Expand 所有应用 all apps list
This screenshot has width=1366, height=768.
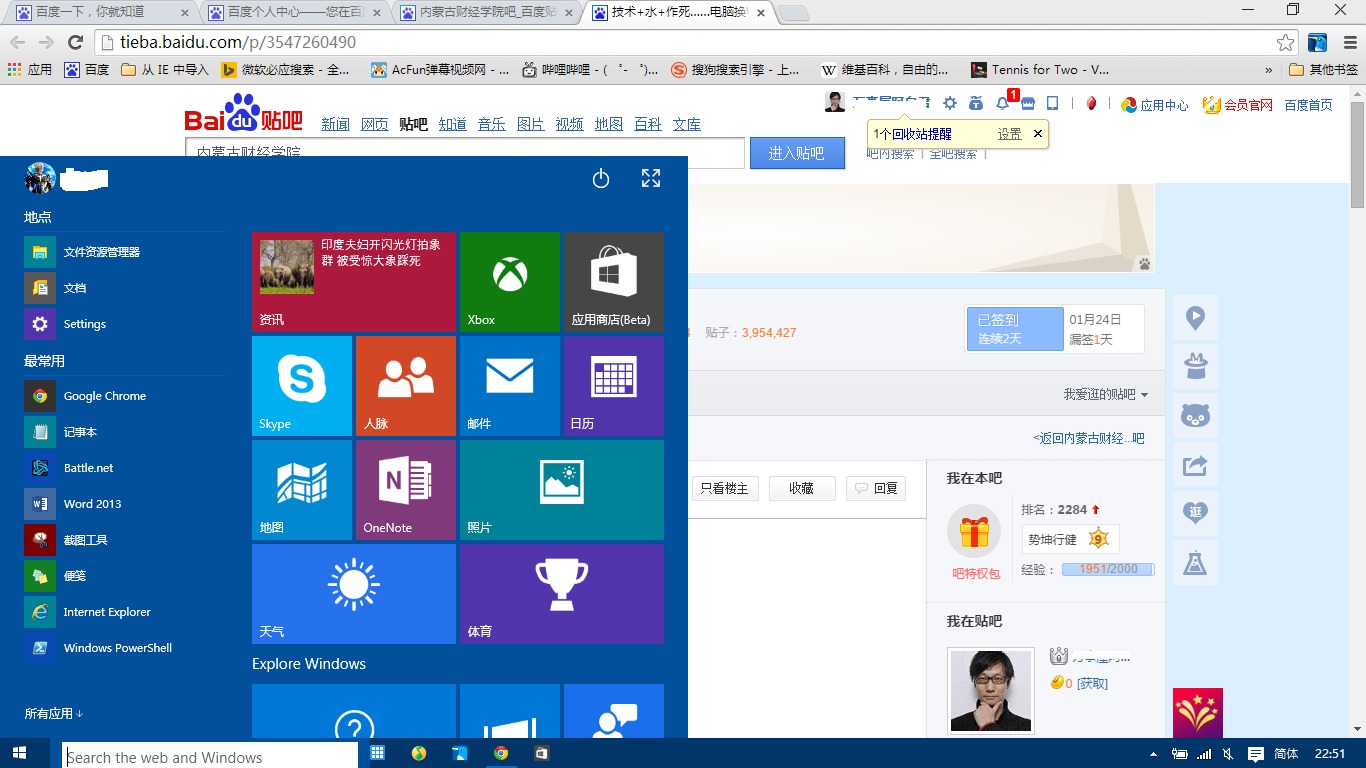click(x=54, y=714)
